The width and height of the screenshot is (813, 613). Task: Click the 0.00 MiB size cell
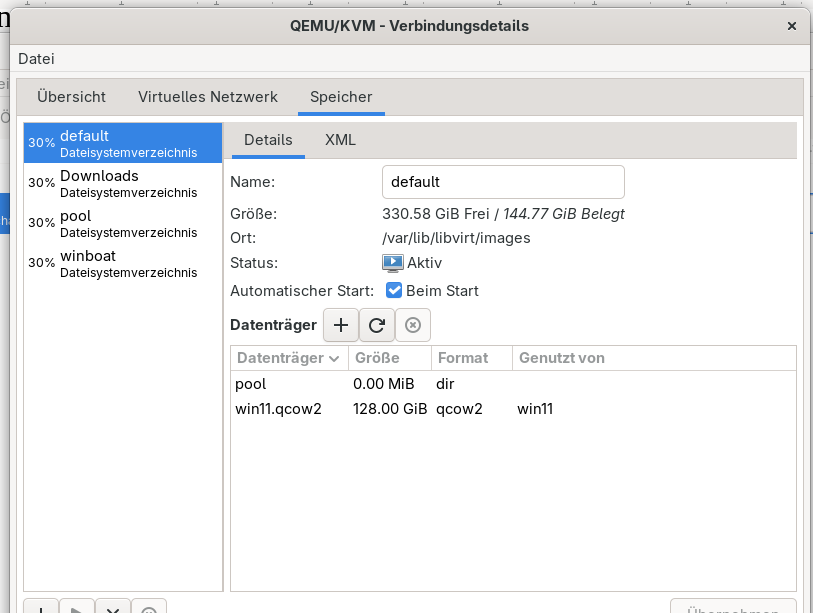coord(384,384)
